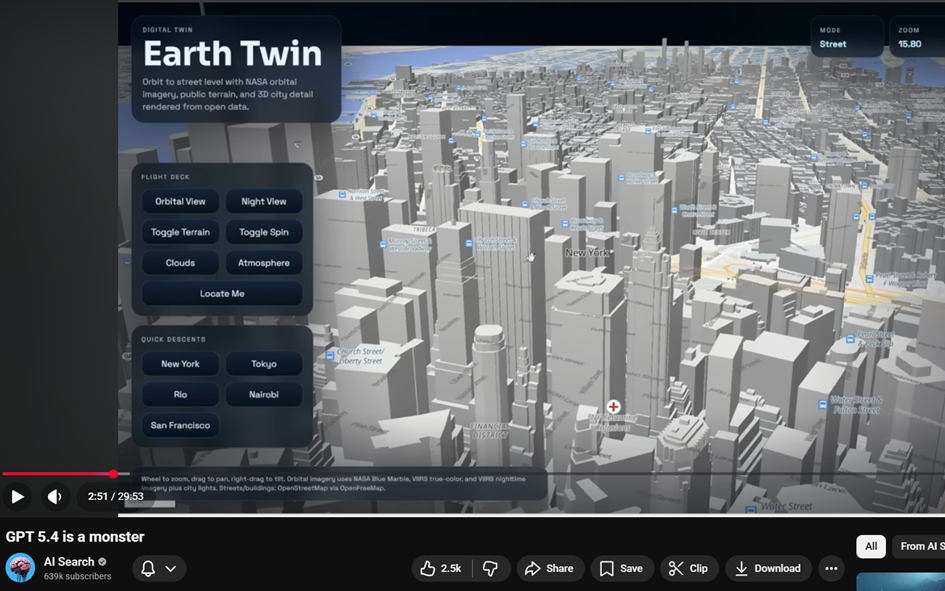Click the AI Search channel name
Screen dimensions: 945x591
[69, 562]
